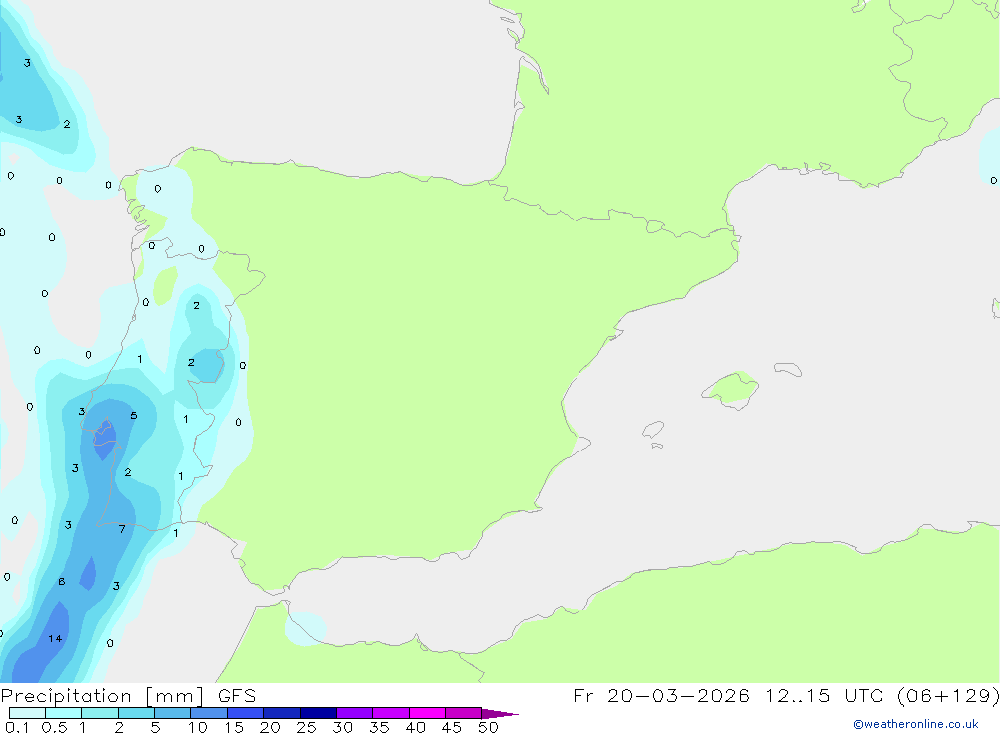1000x733 pixels.
Task: Pick the 10–15 mm legend swatch
Action: tap(209, 713)
